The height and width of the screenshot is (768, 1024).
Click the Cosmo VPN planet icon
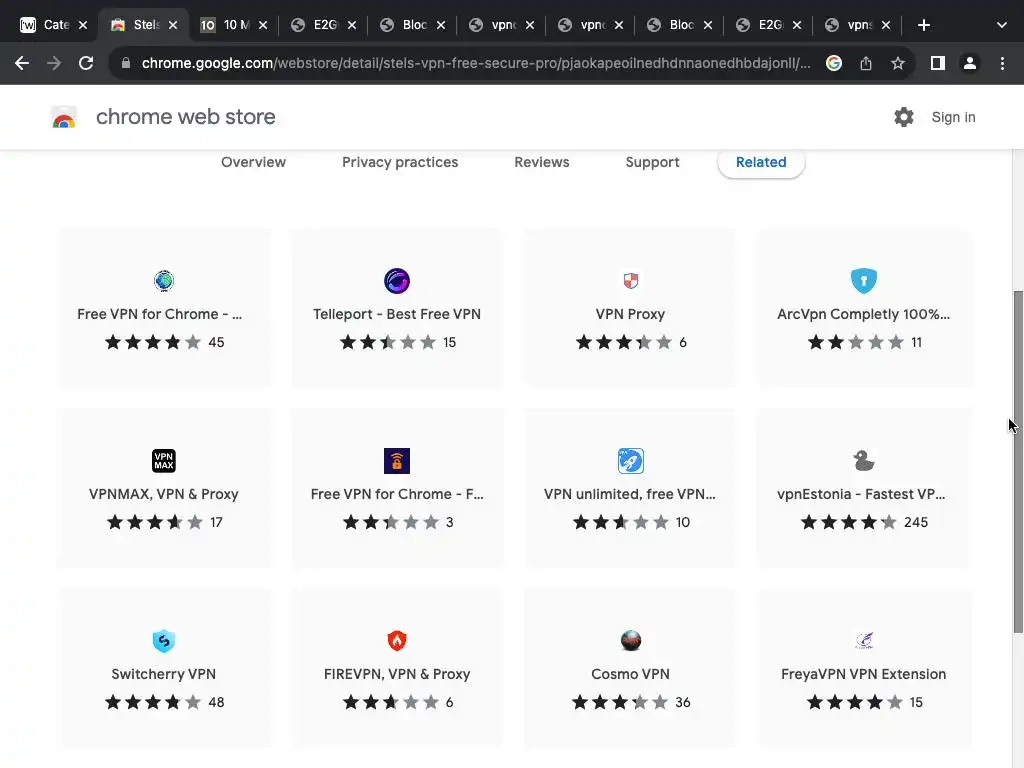(x=631, y=641)
